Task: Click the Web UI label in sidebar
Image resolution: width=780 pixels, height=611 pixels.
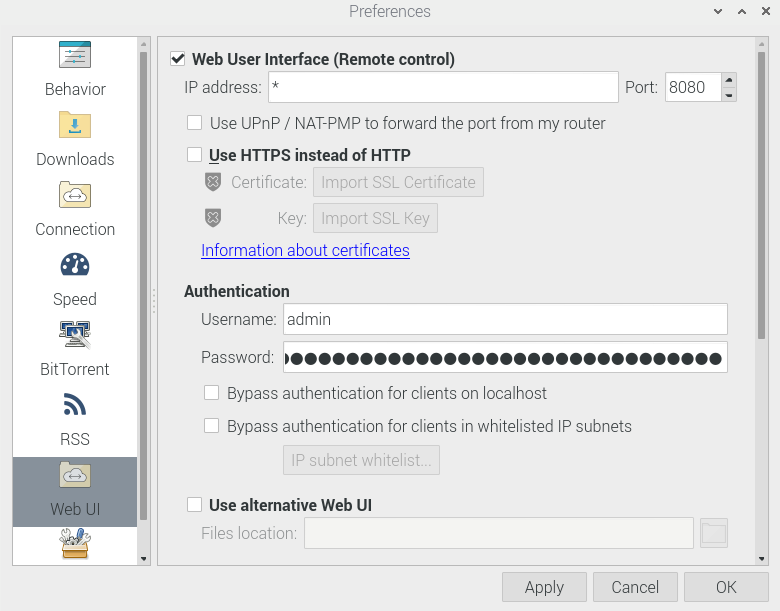Action: (x=75, y=509)
